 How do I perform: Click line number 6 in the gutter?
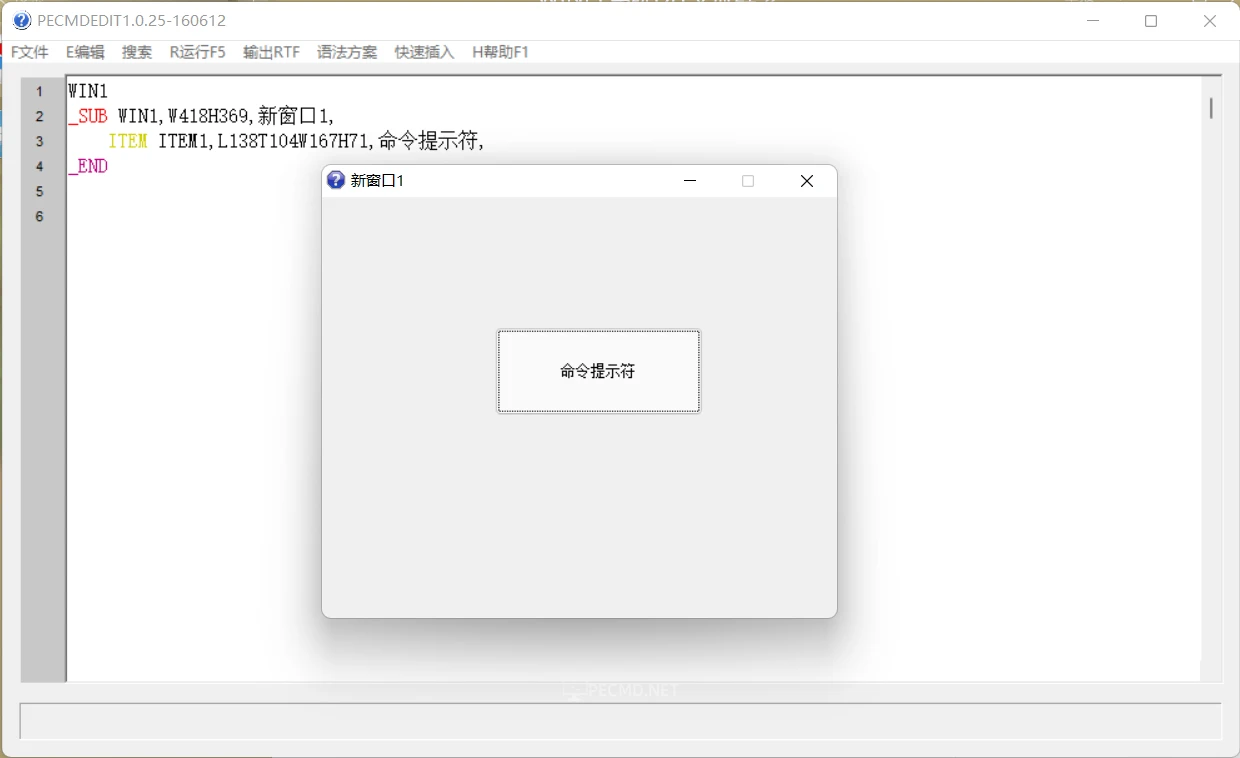(x=40, y=216)
